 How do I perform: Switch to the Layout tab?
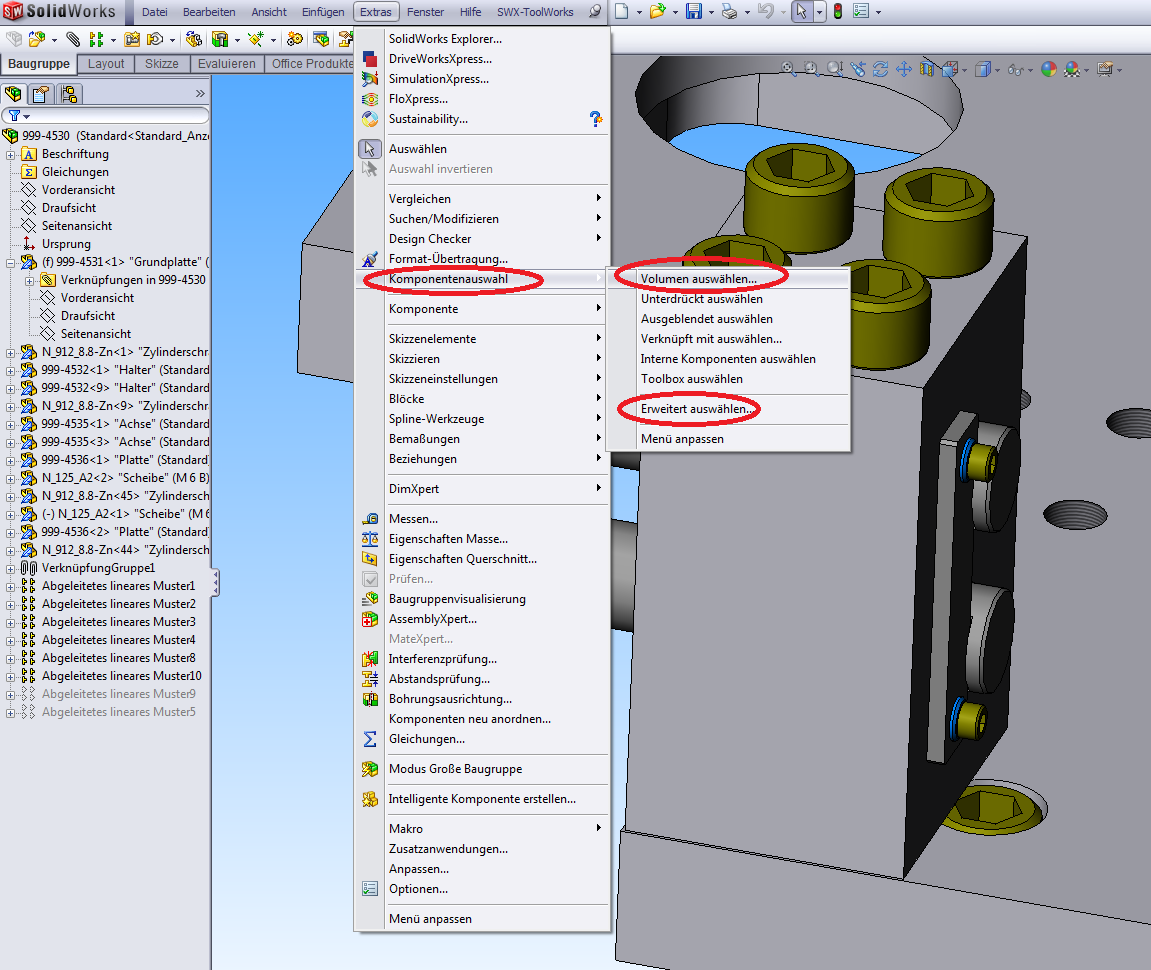click(x=106, y=64)
